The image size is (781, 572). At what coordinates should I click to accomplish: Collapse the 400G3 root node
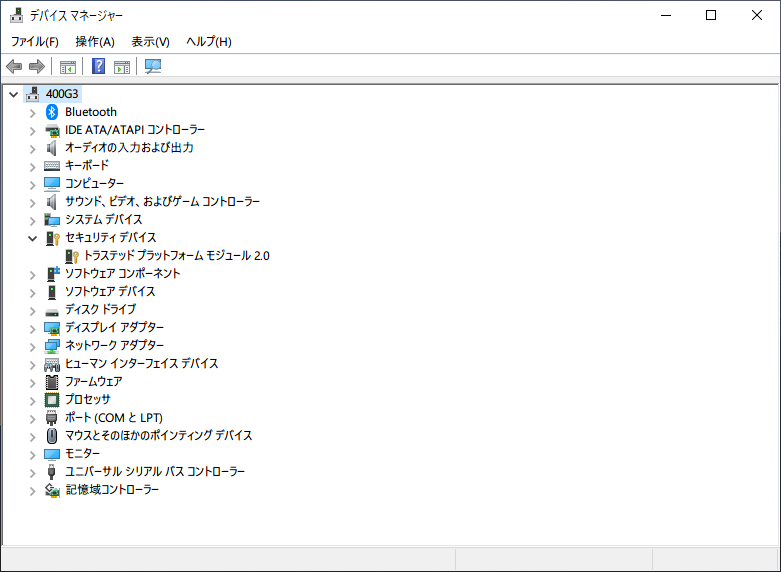[13, 94]
